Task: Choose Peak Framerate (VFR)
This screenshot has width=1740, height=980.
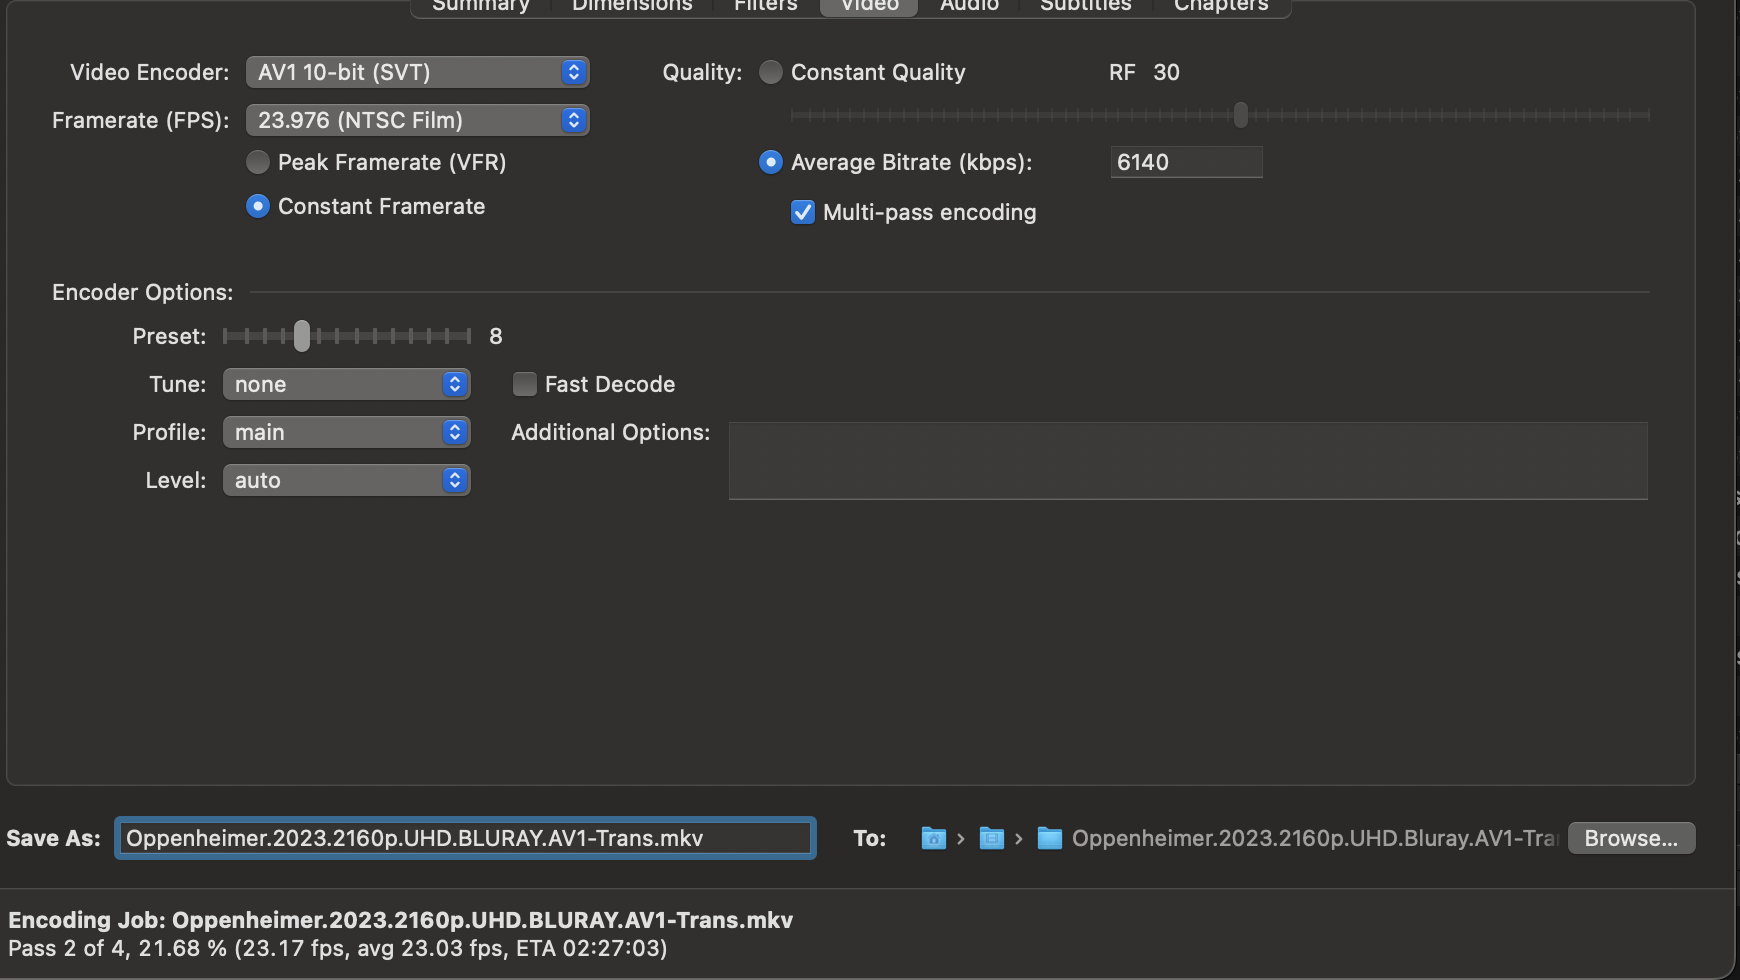Action: click(258, 162)
